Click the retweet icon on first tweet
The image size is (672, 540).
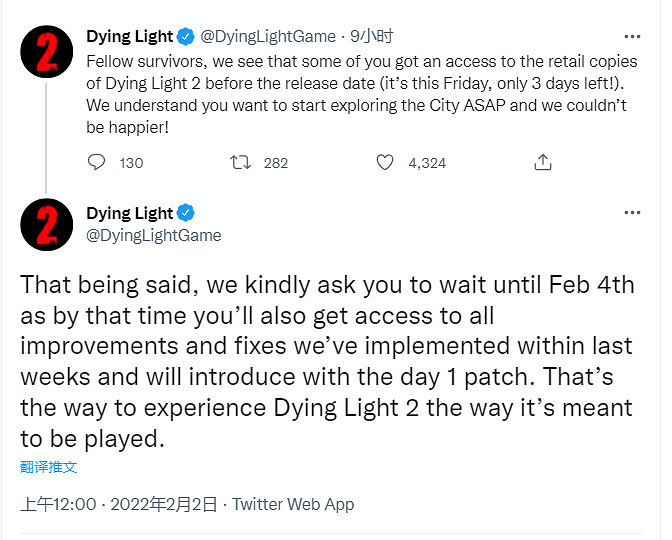pos(241,162)
